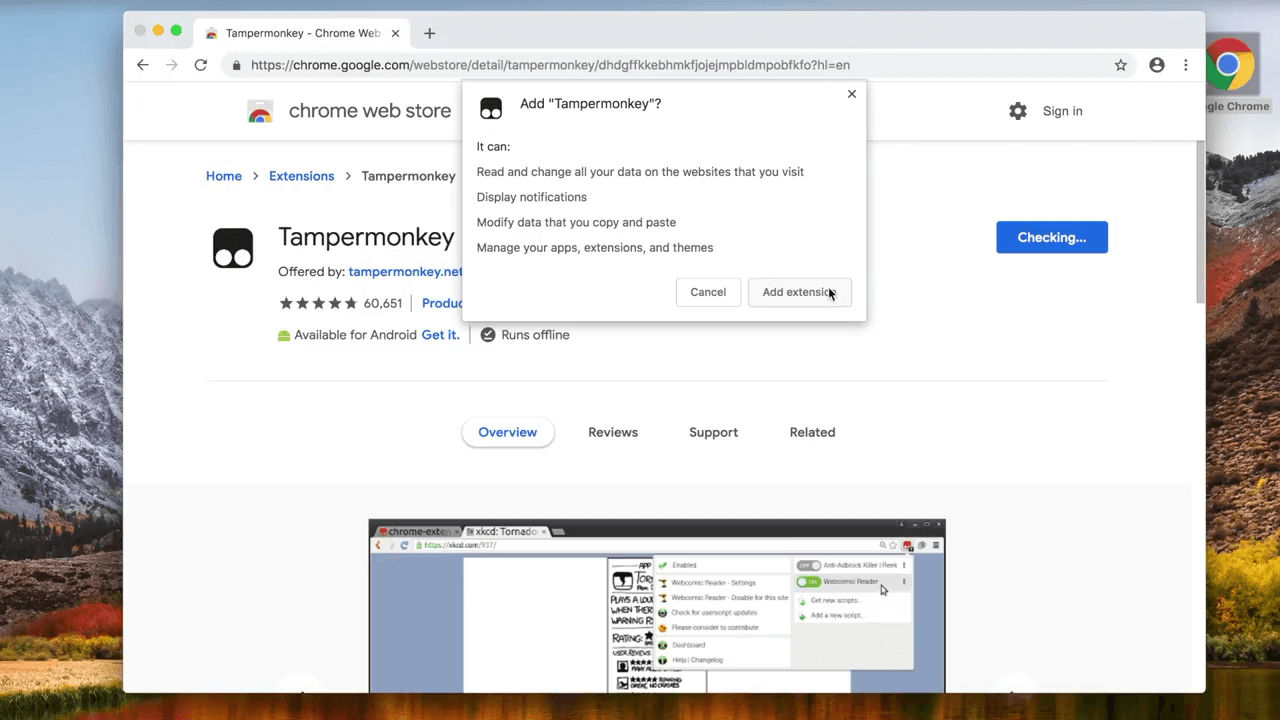Screen dimensions: 1280x720
Task: Click the lock icon in the address bar
Action: [237, 65]
